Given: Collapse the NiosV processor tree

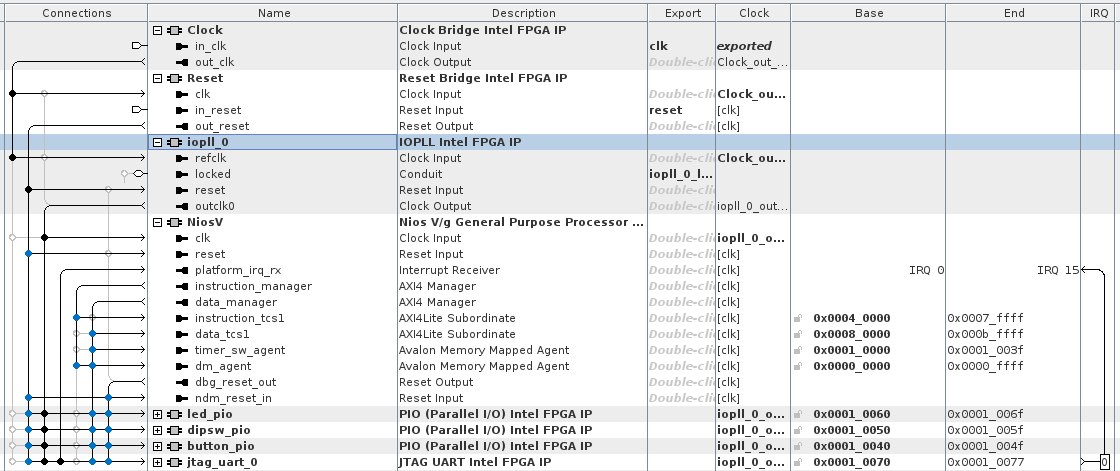Looking at the screenshot, I should point(158,222).
